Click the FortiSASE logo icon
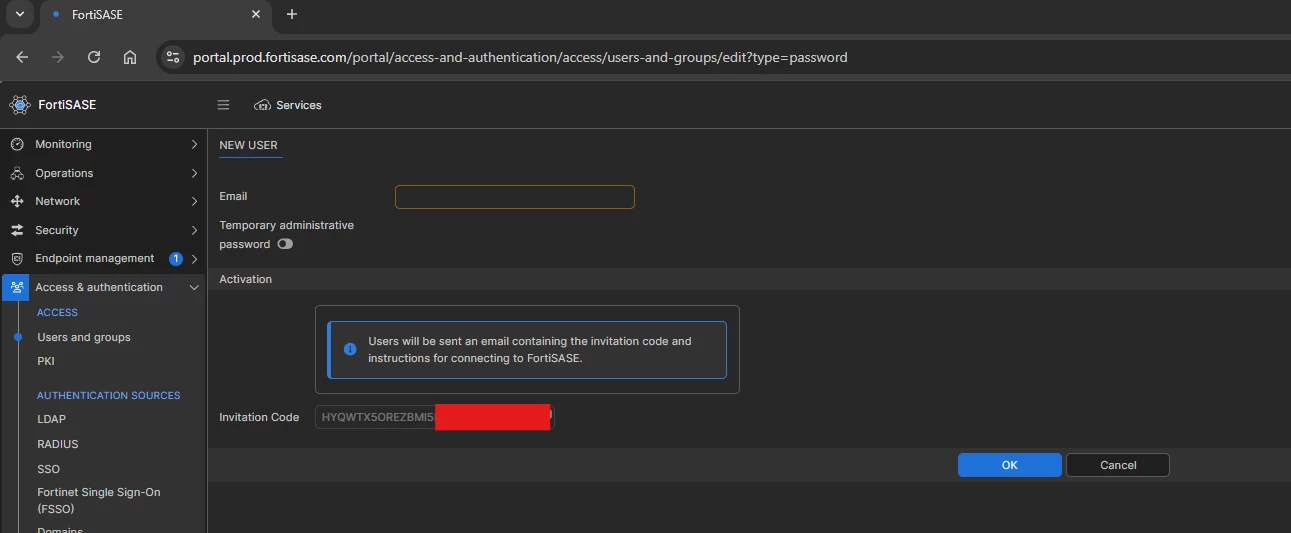The image size is (1291, 533). [19, 105]
